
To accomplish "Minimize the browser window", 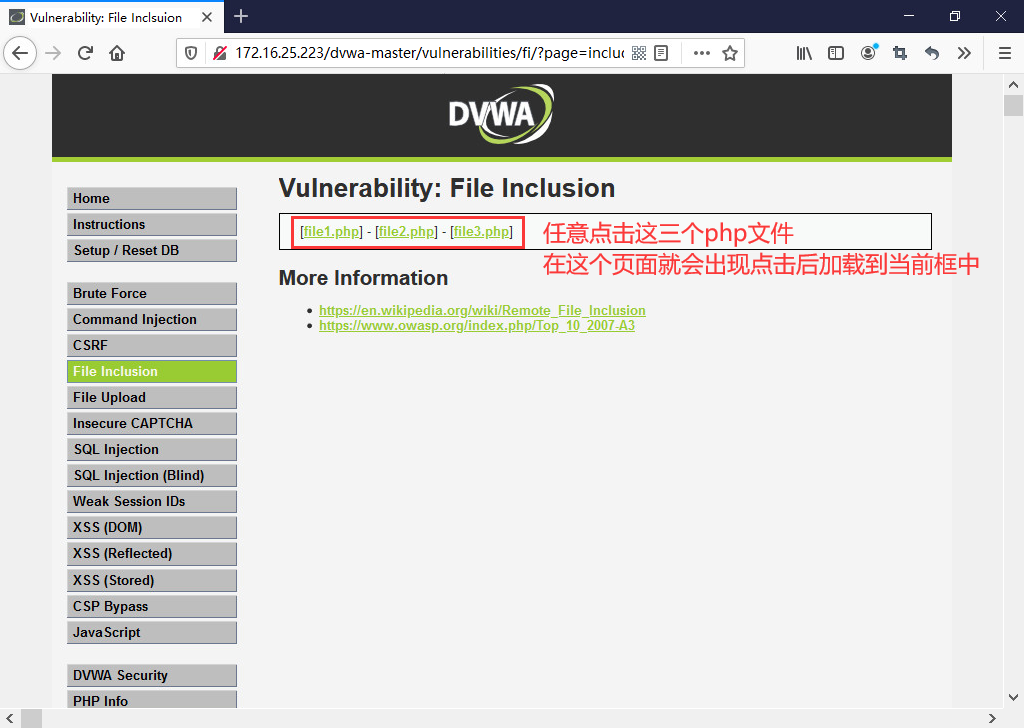I will [909, 16].
